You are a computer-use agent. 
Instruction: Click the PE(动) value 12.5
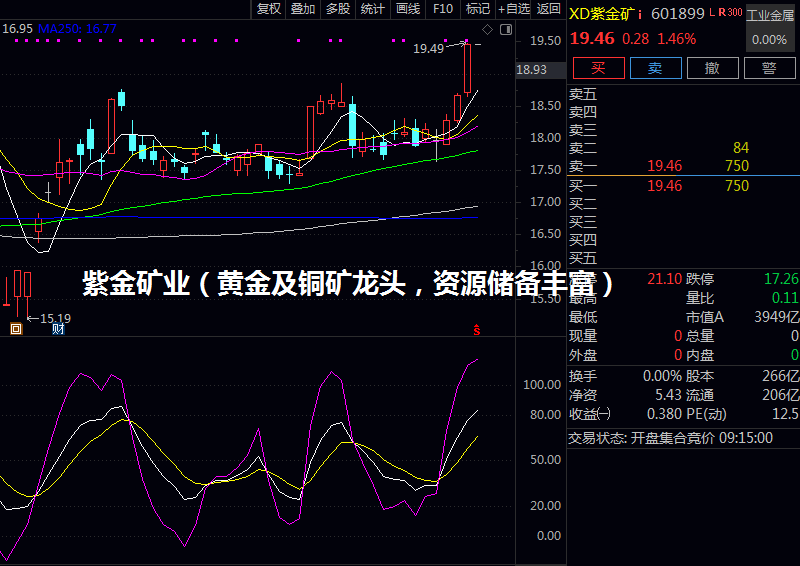coord(786,413)
